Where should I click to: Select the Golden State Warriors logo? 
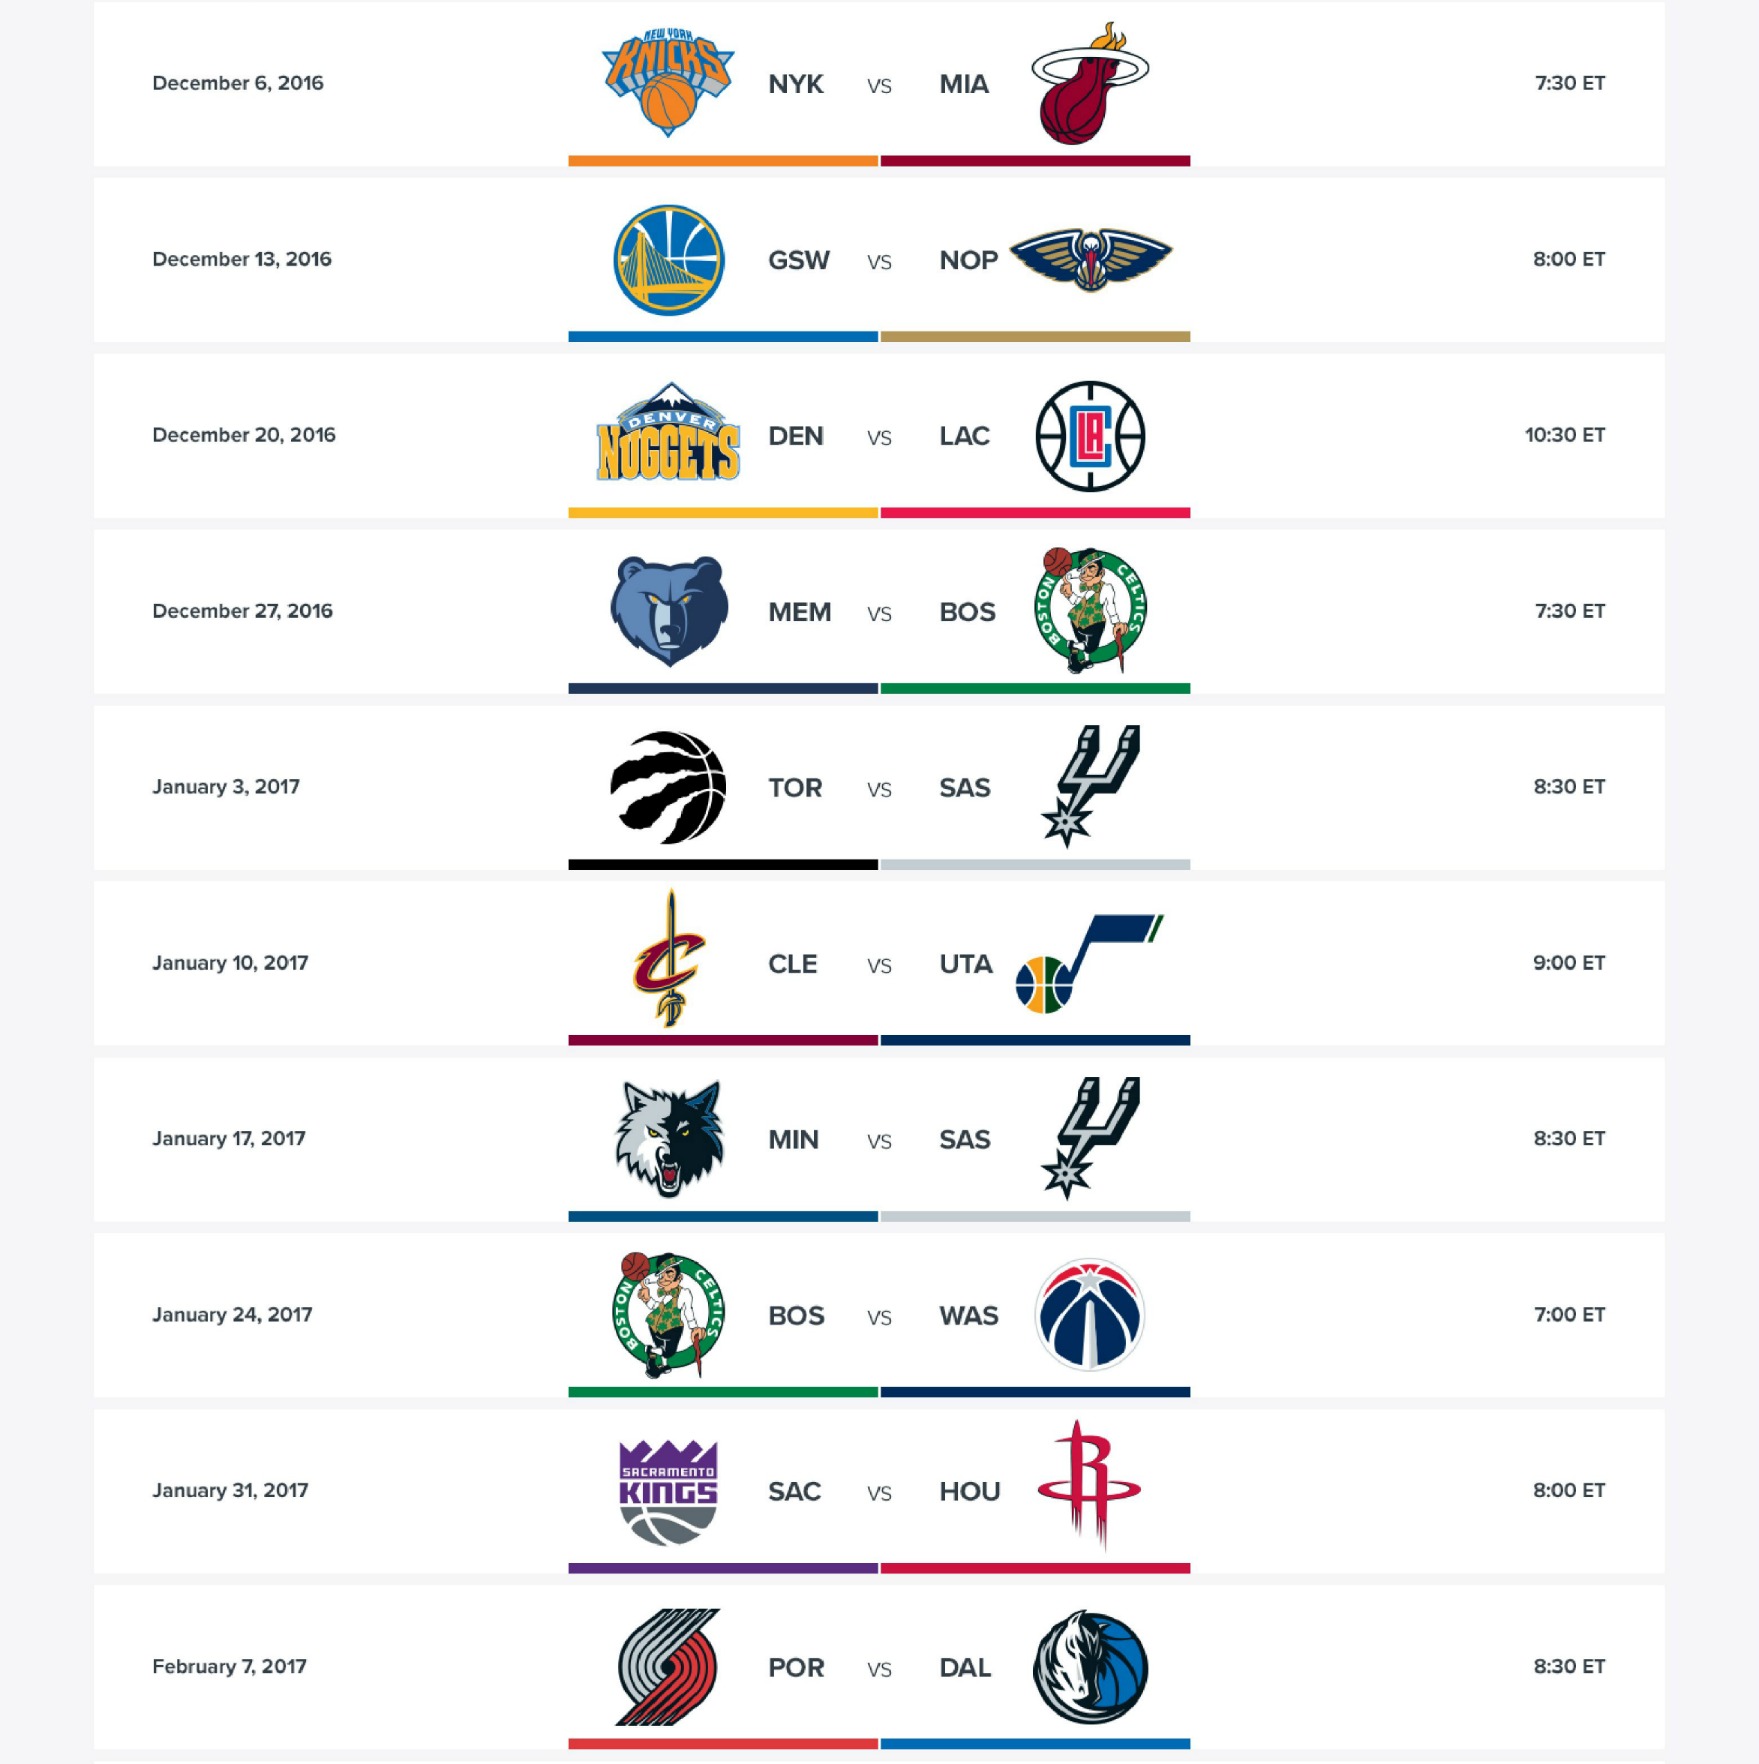click(668, 260)
